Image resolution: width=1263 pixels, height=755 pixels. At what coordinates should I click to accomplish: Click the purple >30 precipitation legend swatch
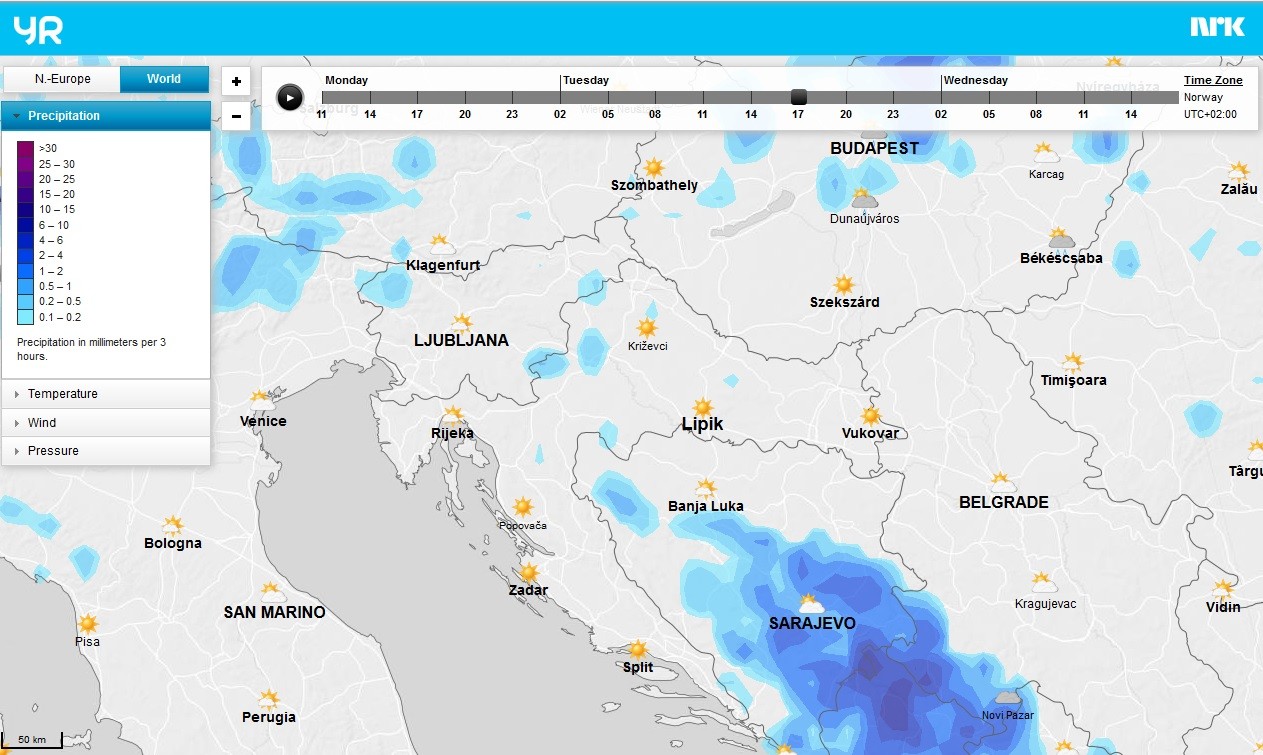(25, 149)
